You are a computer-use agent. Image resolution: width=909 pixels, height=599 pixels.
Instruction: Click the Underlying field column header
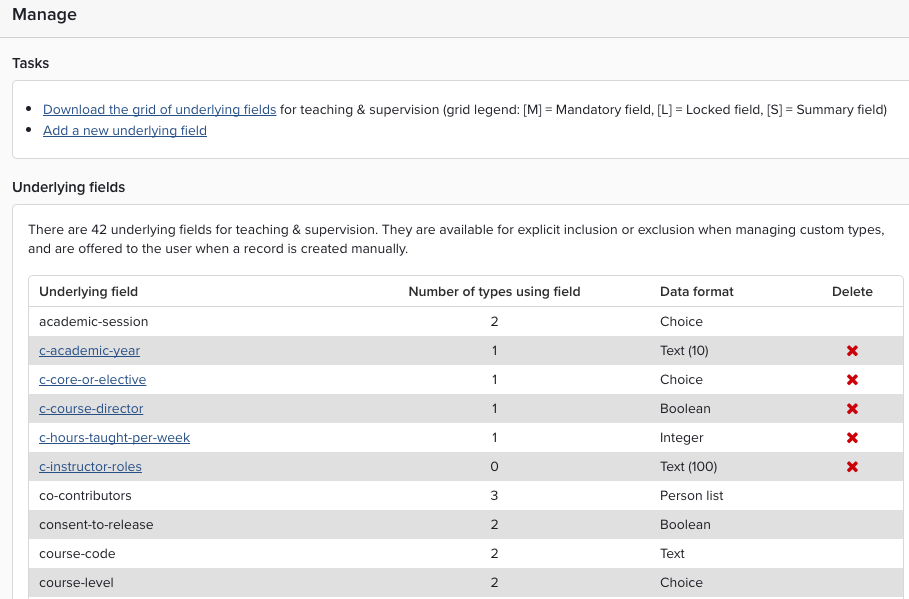[x=88, y=292]
